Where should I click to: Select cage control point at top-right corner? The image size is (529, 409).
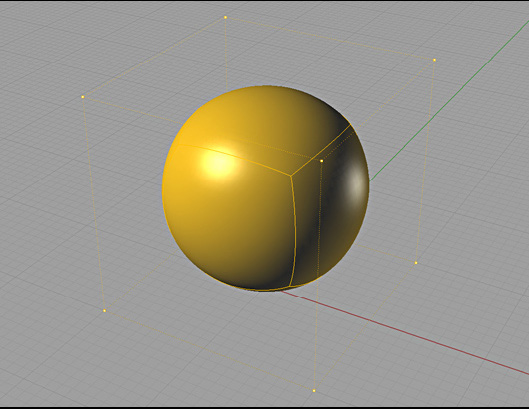pyautogui.click(x=434, y=60)
